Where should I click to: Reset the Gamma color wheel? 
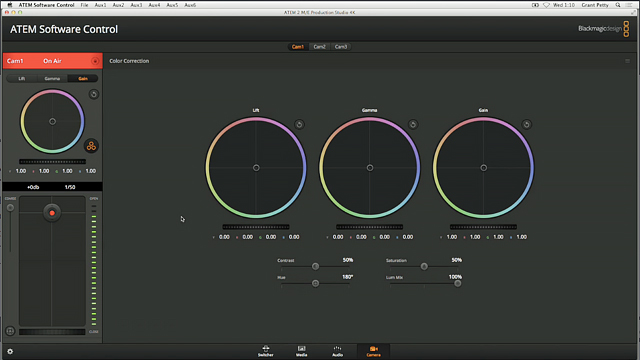pyautogui.click(x=413, y=124)
